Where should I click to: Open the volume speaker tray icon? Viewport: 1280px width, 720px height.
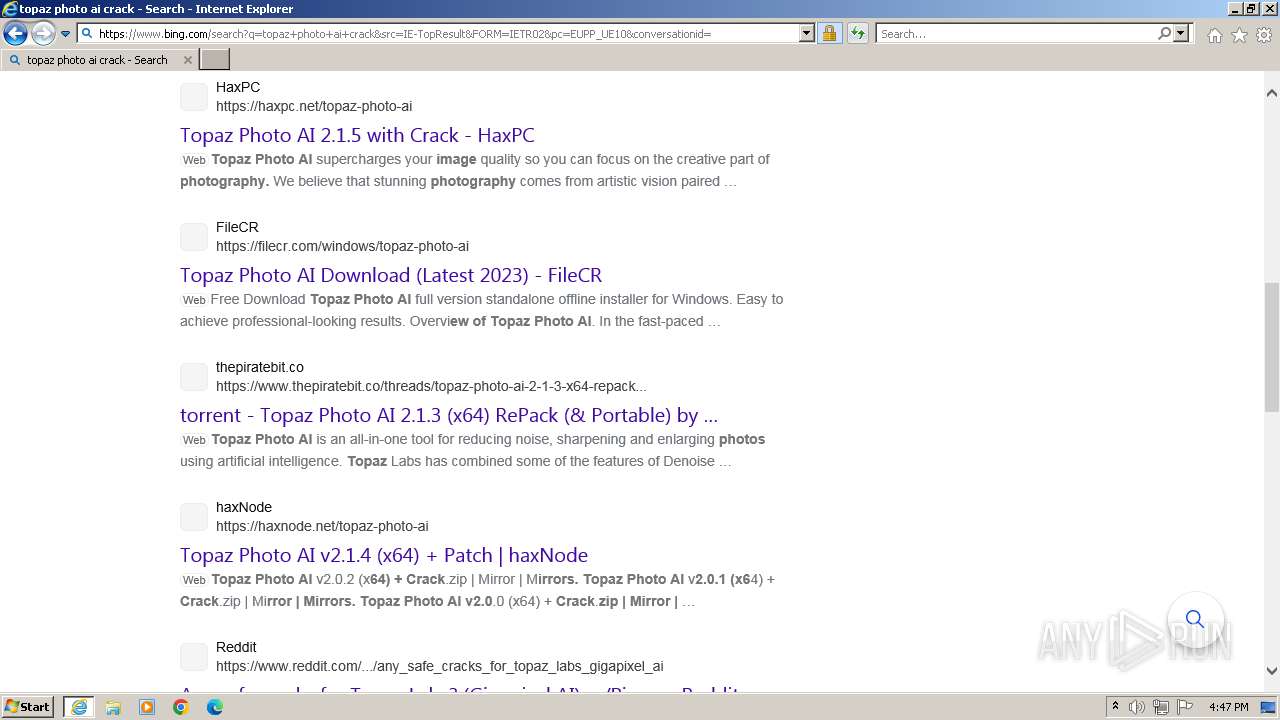(x=1137, y=707)
